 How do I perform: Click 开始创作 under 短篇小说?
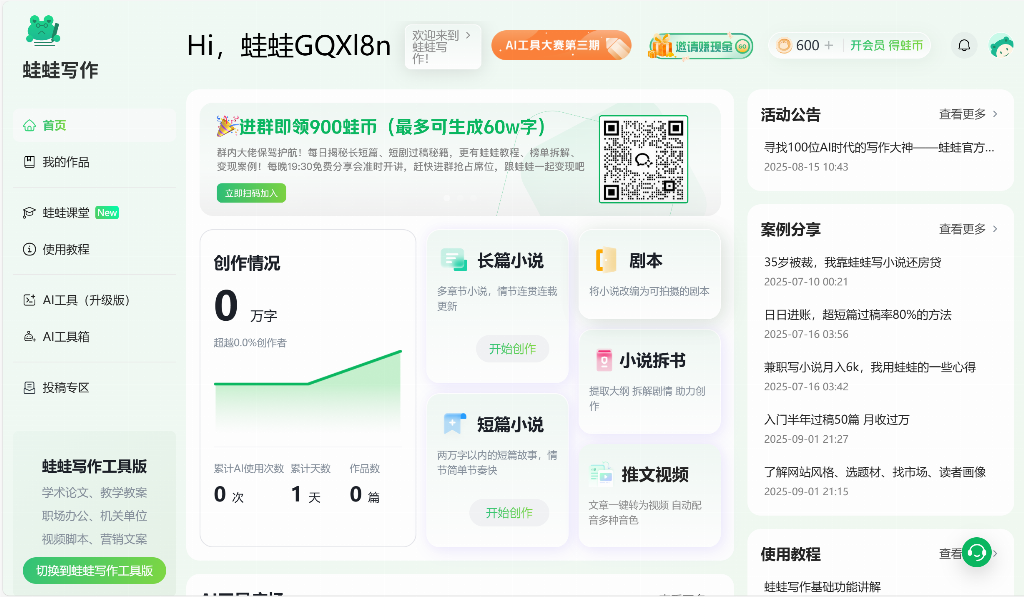coord(509,513)
